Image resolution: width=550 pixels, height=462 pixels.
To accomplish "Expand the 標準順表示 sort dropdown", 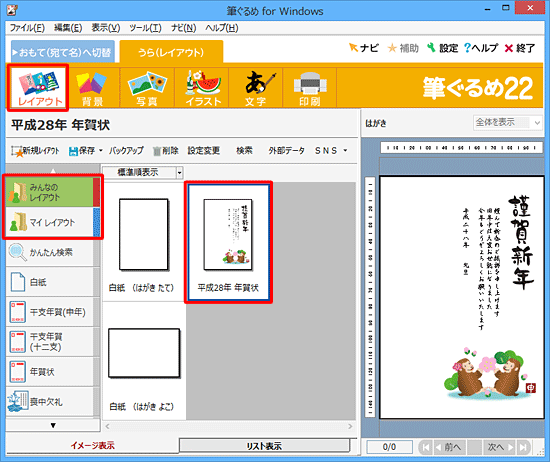I will pos(143,172).
